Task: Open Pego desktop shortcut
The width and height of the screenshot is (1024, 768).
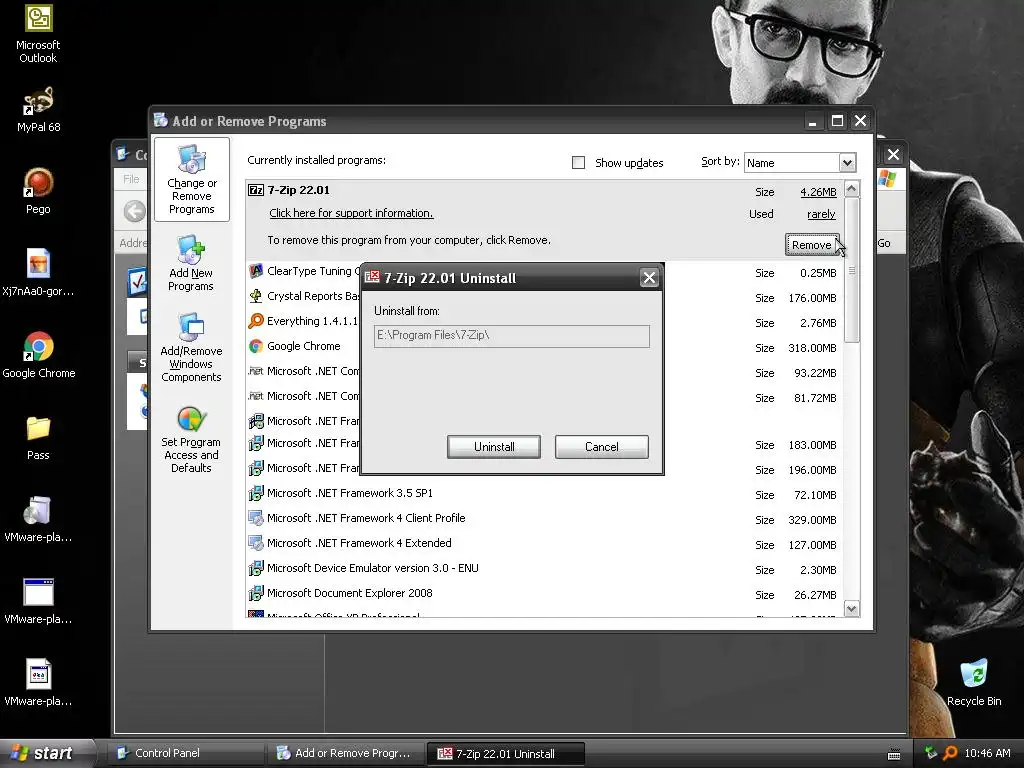Action: (x=38, y=191)
